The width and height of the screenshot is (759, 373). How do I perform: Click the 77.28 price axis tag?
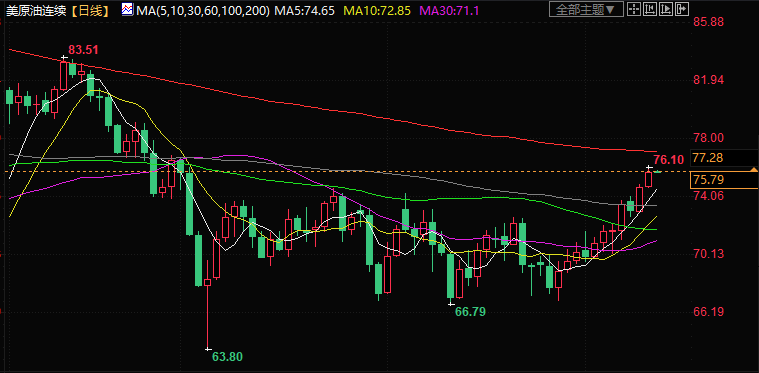tap(723, 158)
